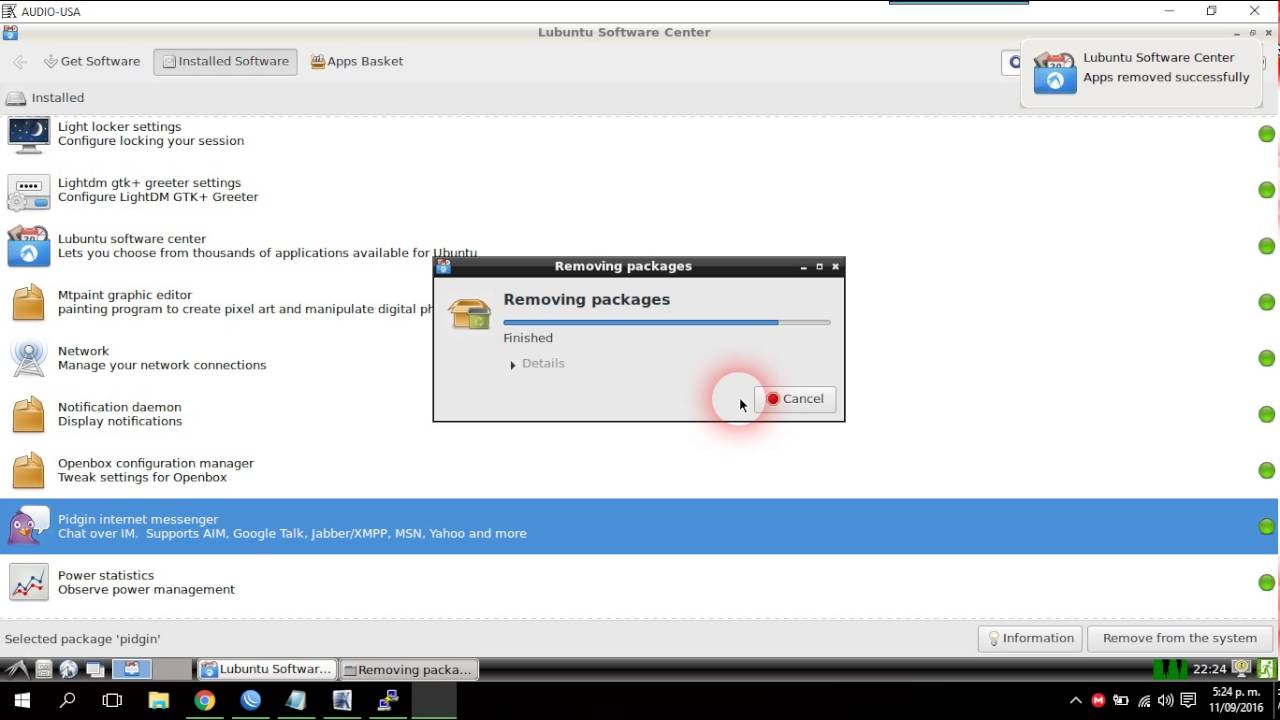1280x720 pixels.
Task: Click the Light locker settings monitor icon
Action: coord(28,134)
